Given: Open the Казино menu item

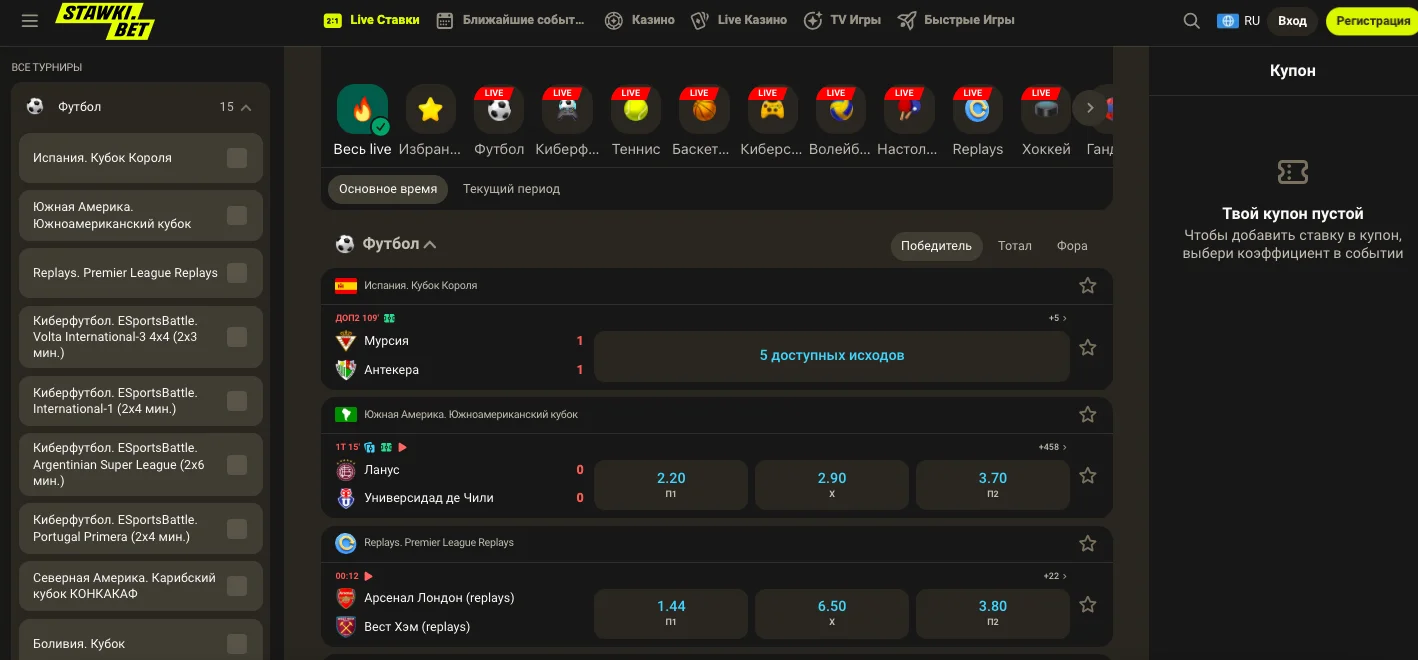Looking at the screenshot, I should 640,20.
